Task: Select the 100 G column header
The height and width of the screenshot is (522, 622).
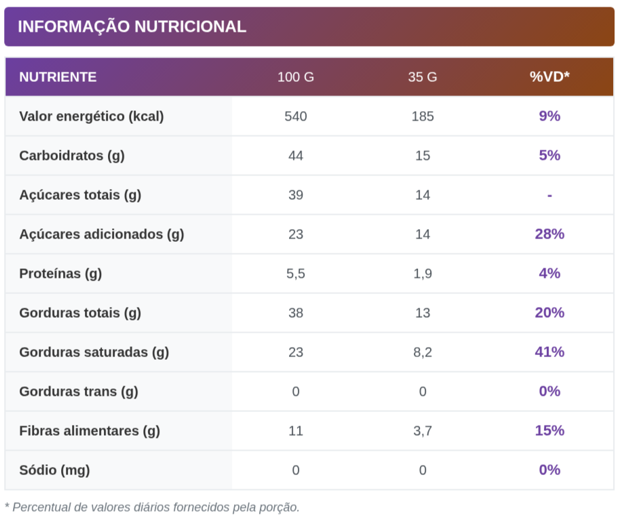Action: click(x=295, y=77)
